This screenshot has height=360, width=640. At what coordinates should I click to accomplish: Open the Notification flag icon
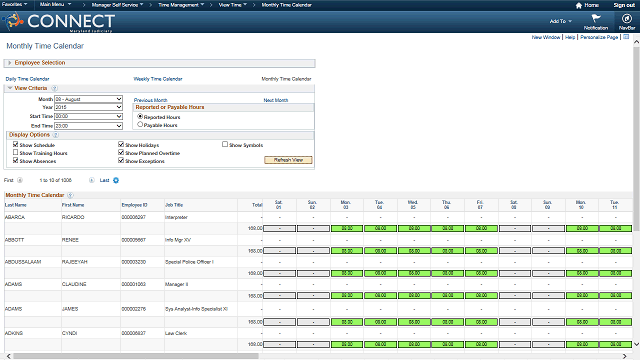(x=596, y=18)
